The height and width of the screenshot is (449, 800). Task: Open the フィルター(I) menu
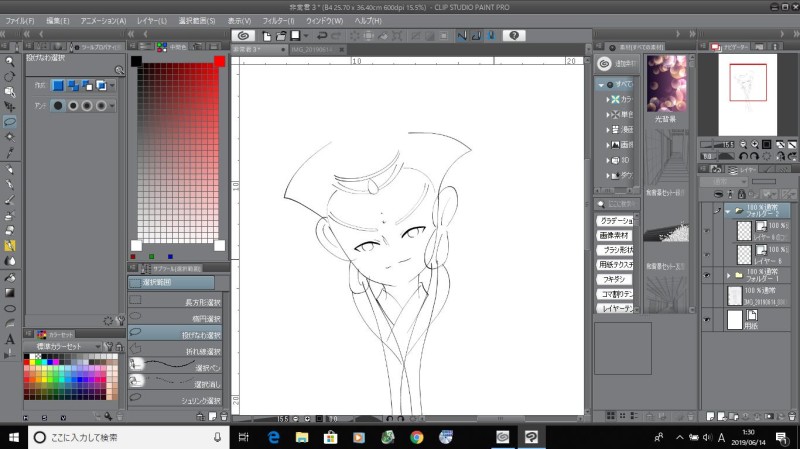278,21
